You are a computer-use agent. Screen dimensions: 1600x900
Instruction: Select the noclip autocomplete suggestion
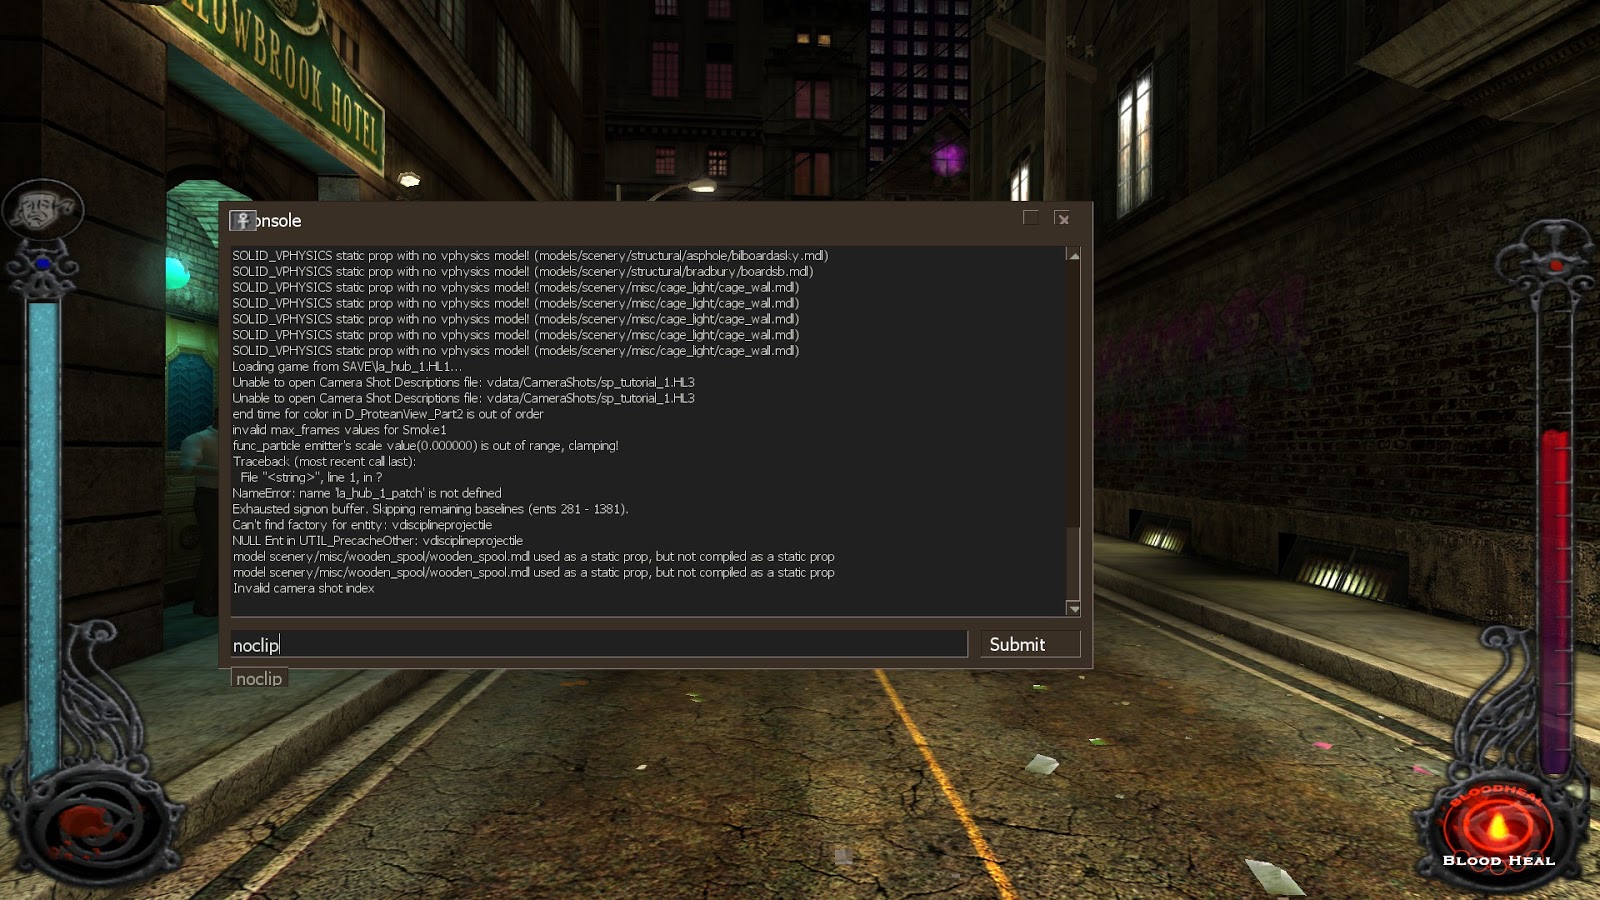pos(259,678)
